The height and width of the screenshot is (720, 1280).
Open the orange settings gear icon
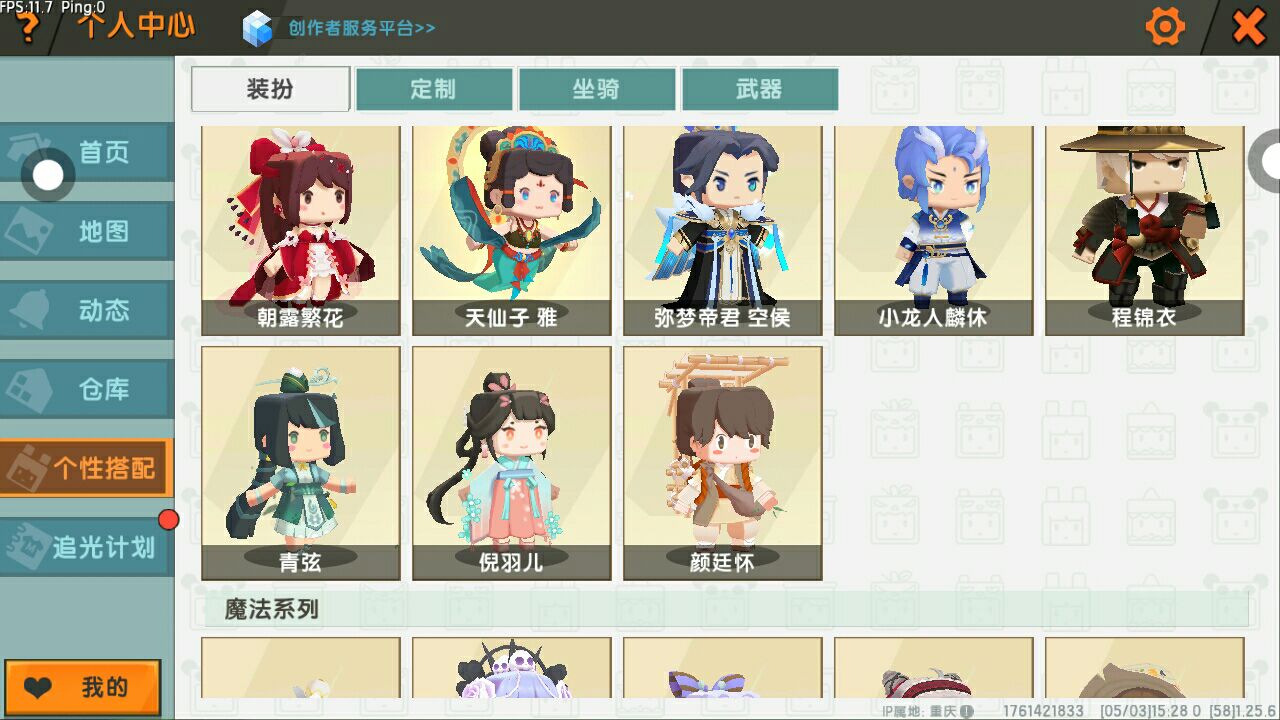[x=1165, y=27]
